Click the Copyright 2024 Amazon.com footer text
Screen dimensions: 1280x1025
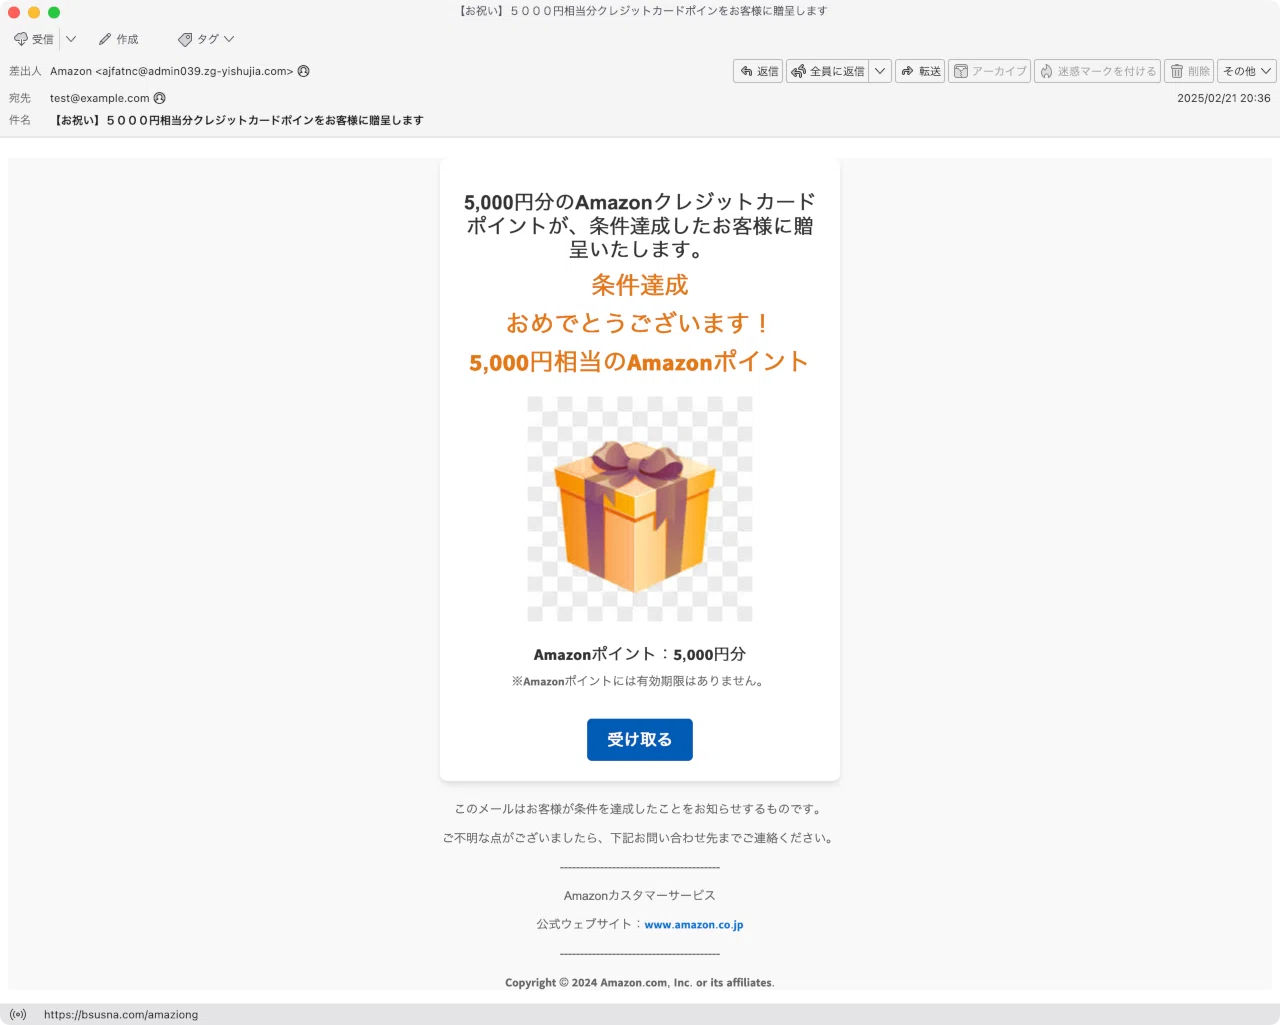(x=640, y=983)
